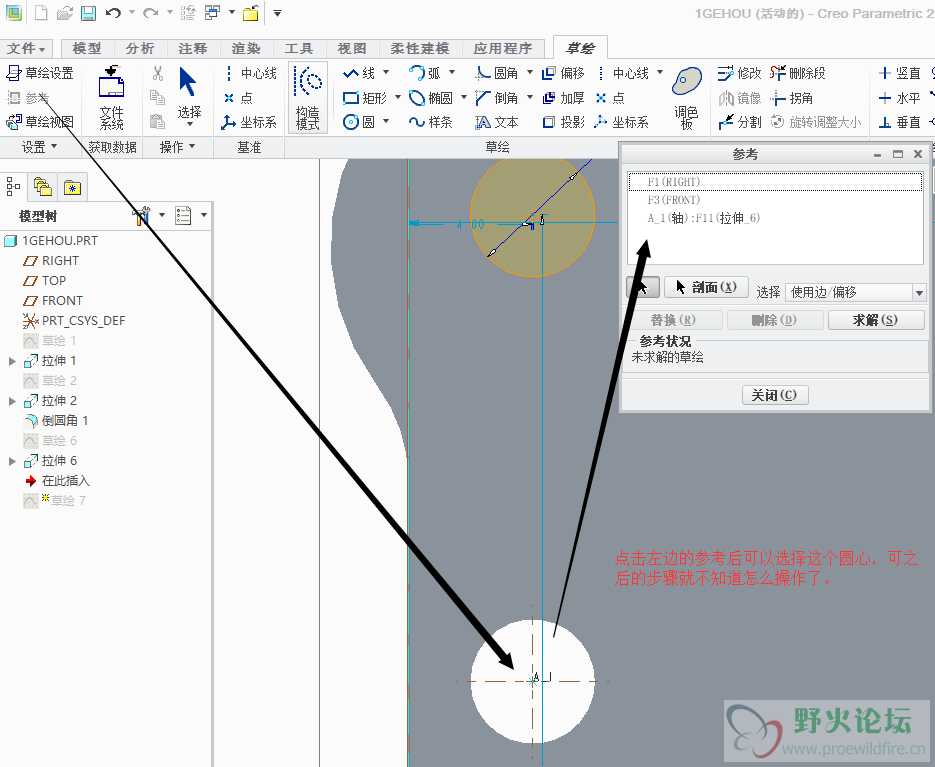This screenshot has height=767, width=935.
Task: Open the 线 line dropdown arrow
Action: pos(386,72)
